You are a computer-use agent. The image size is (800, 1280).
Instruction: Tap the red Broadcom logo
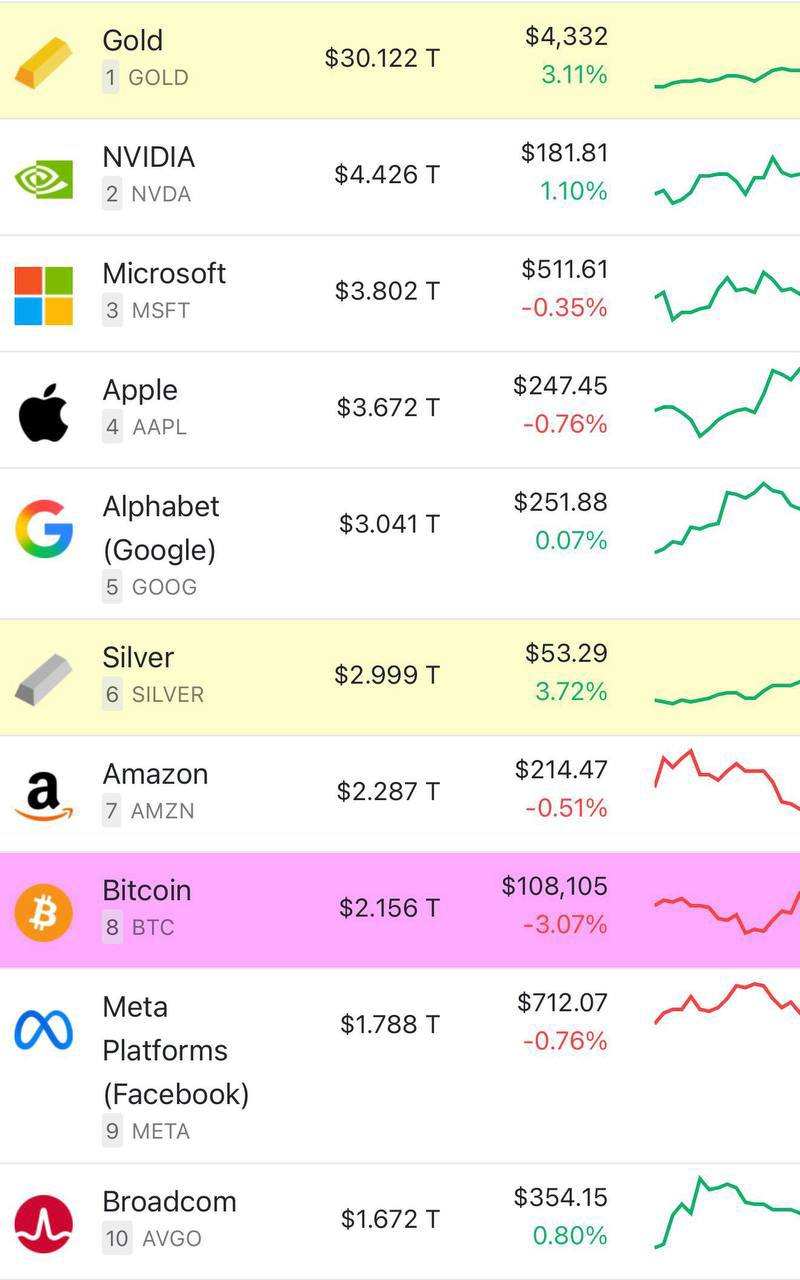point(44,1223)
